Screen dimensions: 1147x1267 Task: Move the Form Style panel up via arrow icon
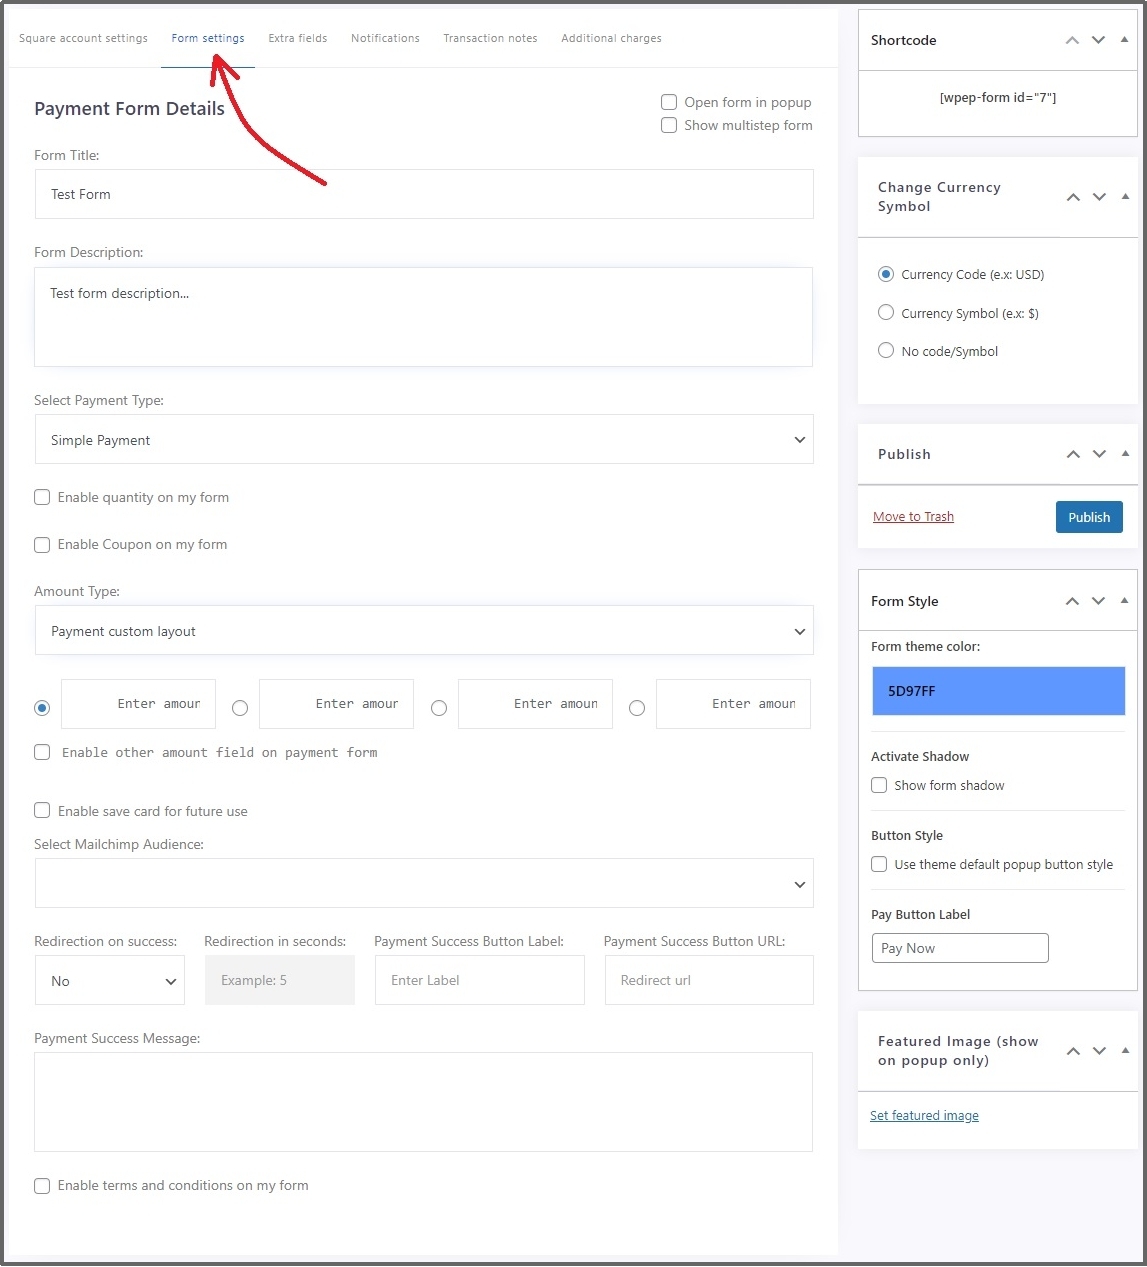tap(1072, 601)
